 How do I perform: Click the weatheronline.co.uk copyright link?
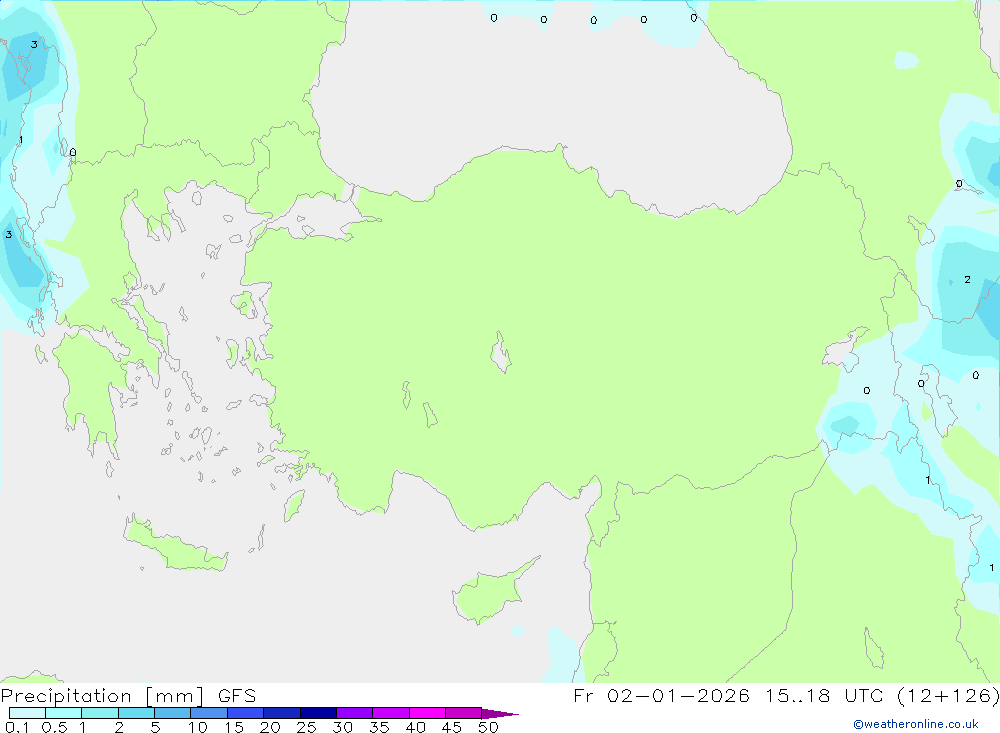pyautogui.click(x=916, y=724)
